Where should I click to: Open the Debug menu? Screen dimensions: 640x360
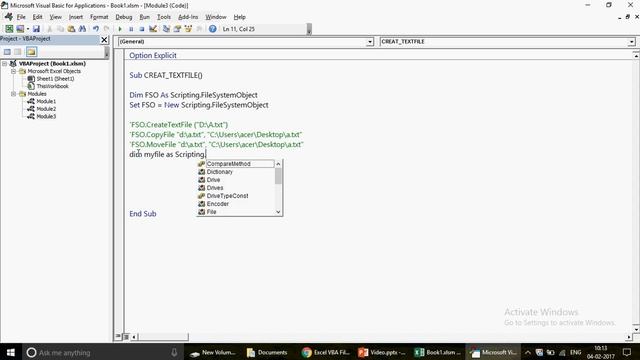tap(124, 17)
